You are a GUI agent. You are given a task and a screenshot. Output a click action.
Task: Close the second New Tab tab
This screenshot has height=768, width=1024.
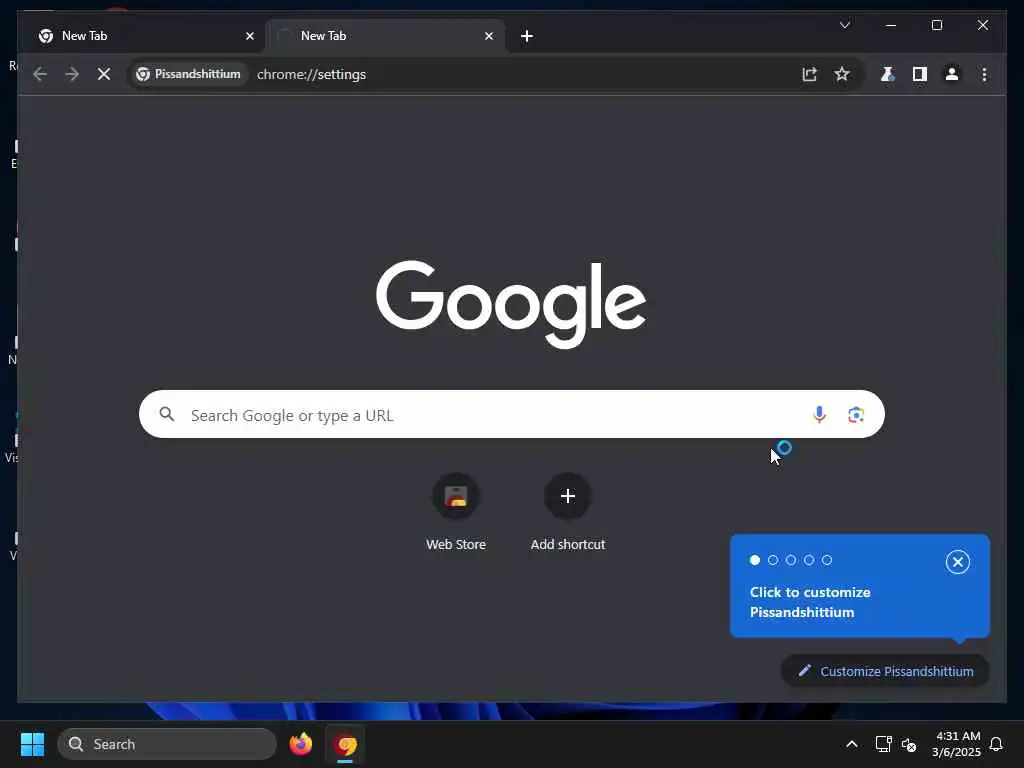[489, 36]
